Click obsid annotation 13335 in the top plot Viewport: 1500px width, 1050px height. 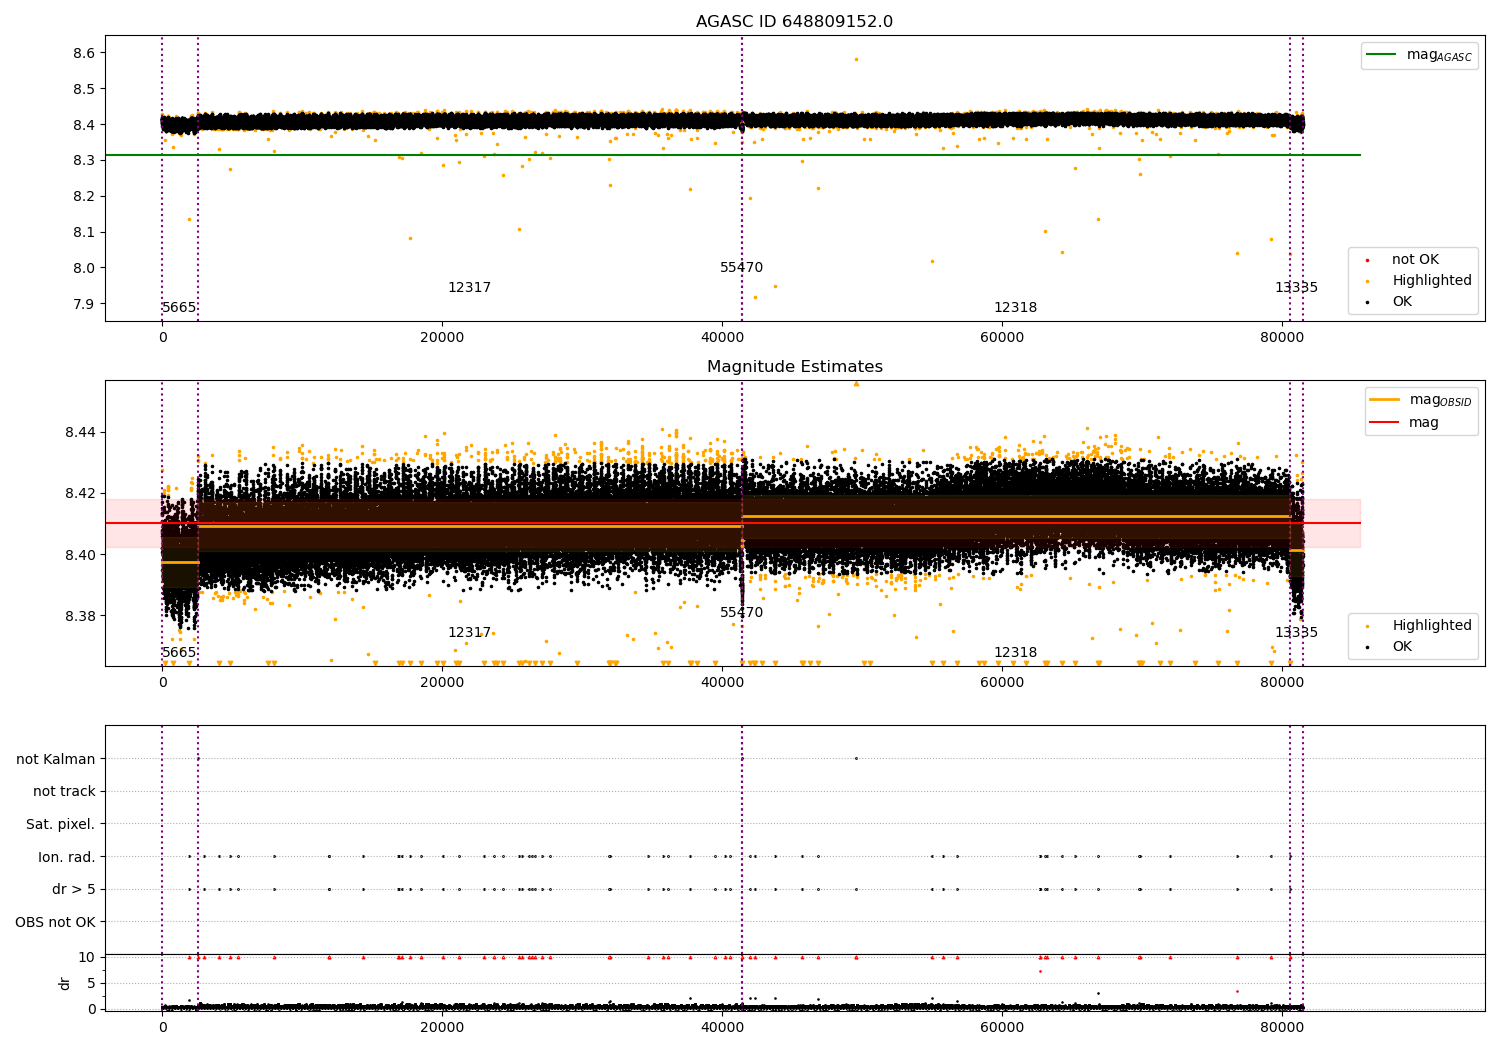click(1296, 288)
